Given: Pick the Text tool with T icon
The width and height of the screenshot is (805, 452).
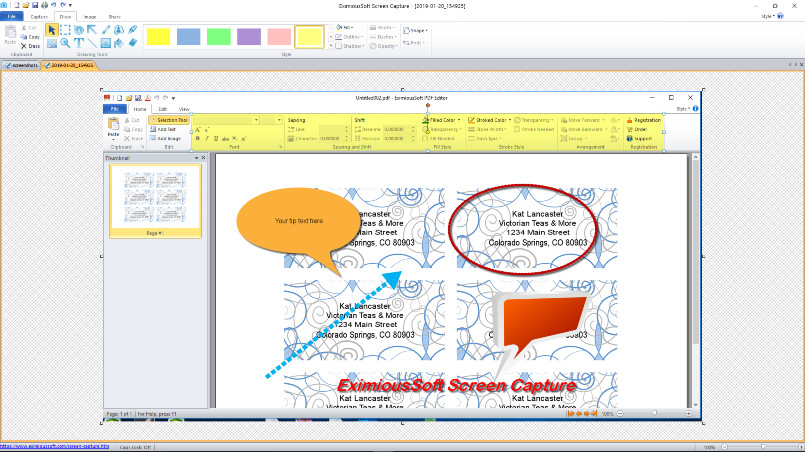Looking at the screenshot, I should click(x=79, y=43).
